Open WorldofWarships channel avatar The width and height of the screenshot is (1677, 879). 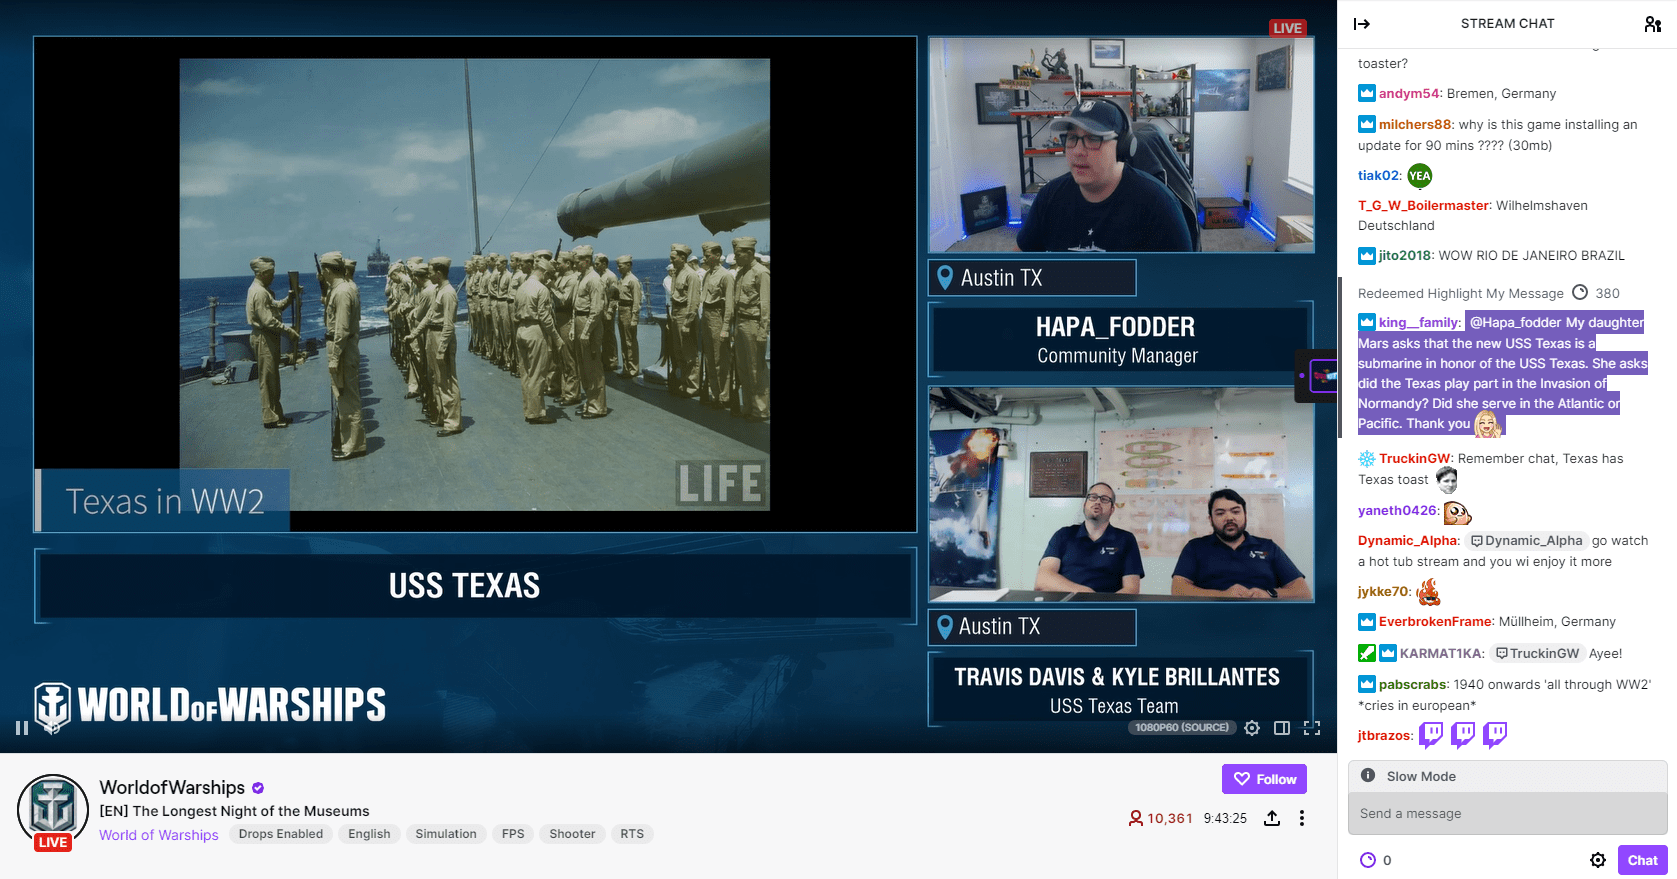pyautogui.click(x=53, y=809)
